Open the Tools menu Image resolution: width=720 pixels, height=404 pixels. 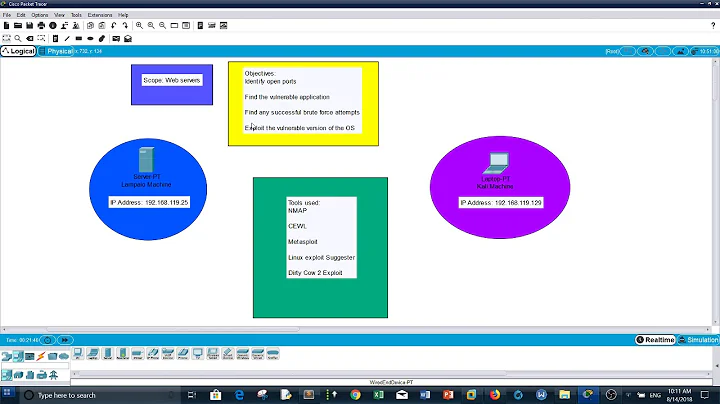click(76, 15)
